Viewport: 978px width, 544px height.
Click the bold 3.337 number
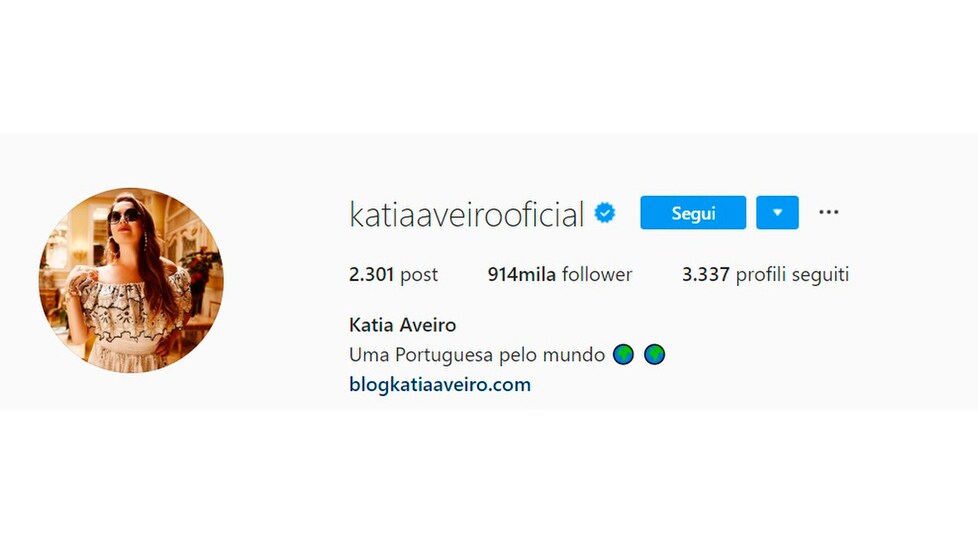[705, 274]
